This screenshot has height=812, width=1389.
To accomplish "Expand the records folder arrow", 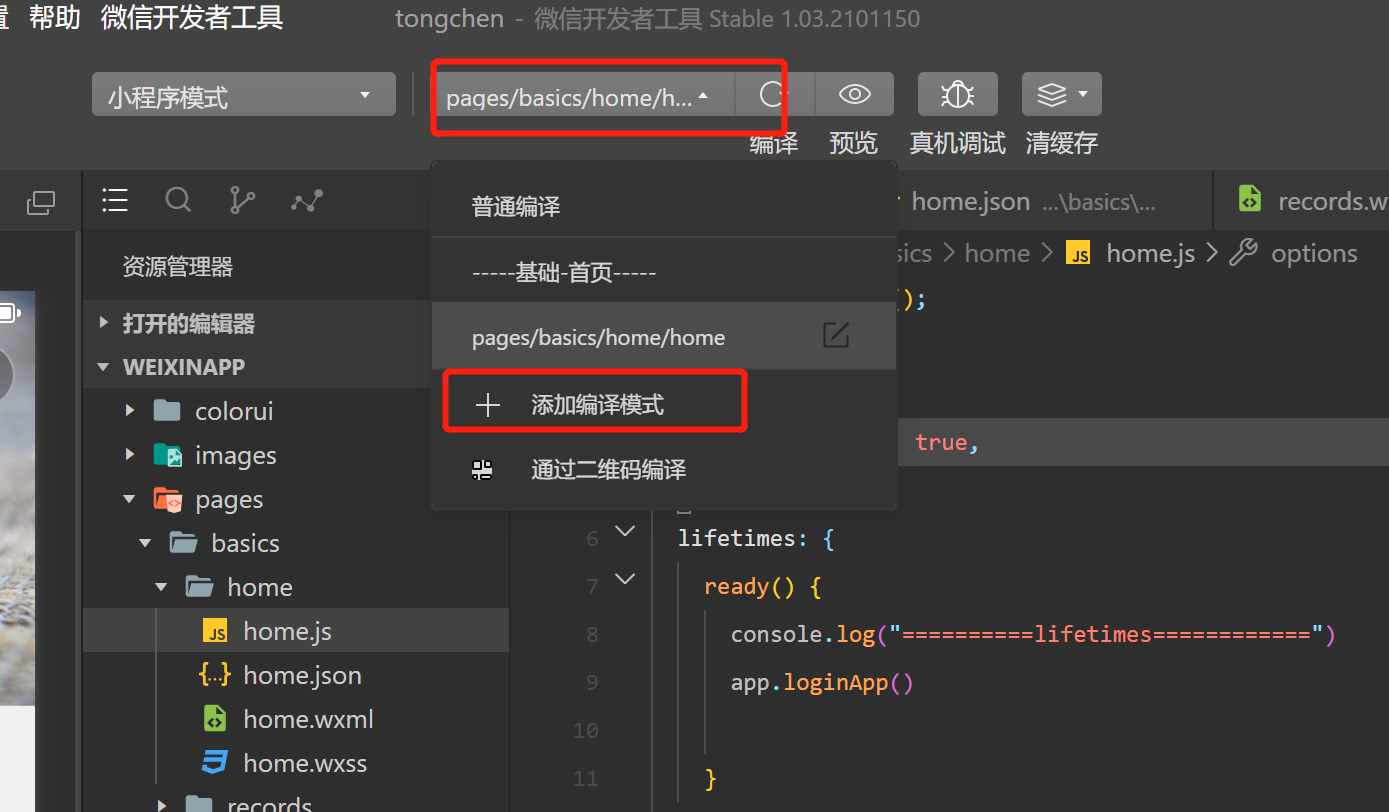I will [x=162, y=804].
